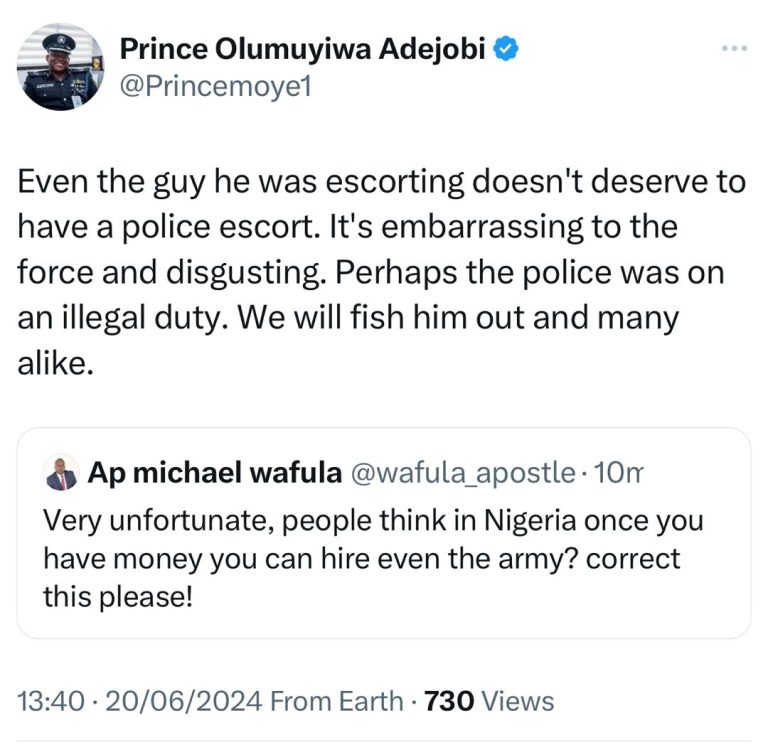Viewport: 768px width, 750px height.
Task: Open quoted post at 'Very unfortunate' line
Action: coord(372,521)
